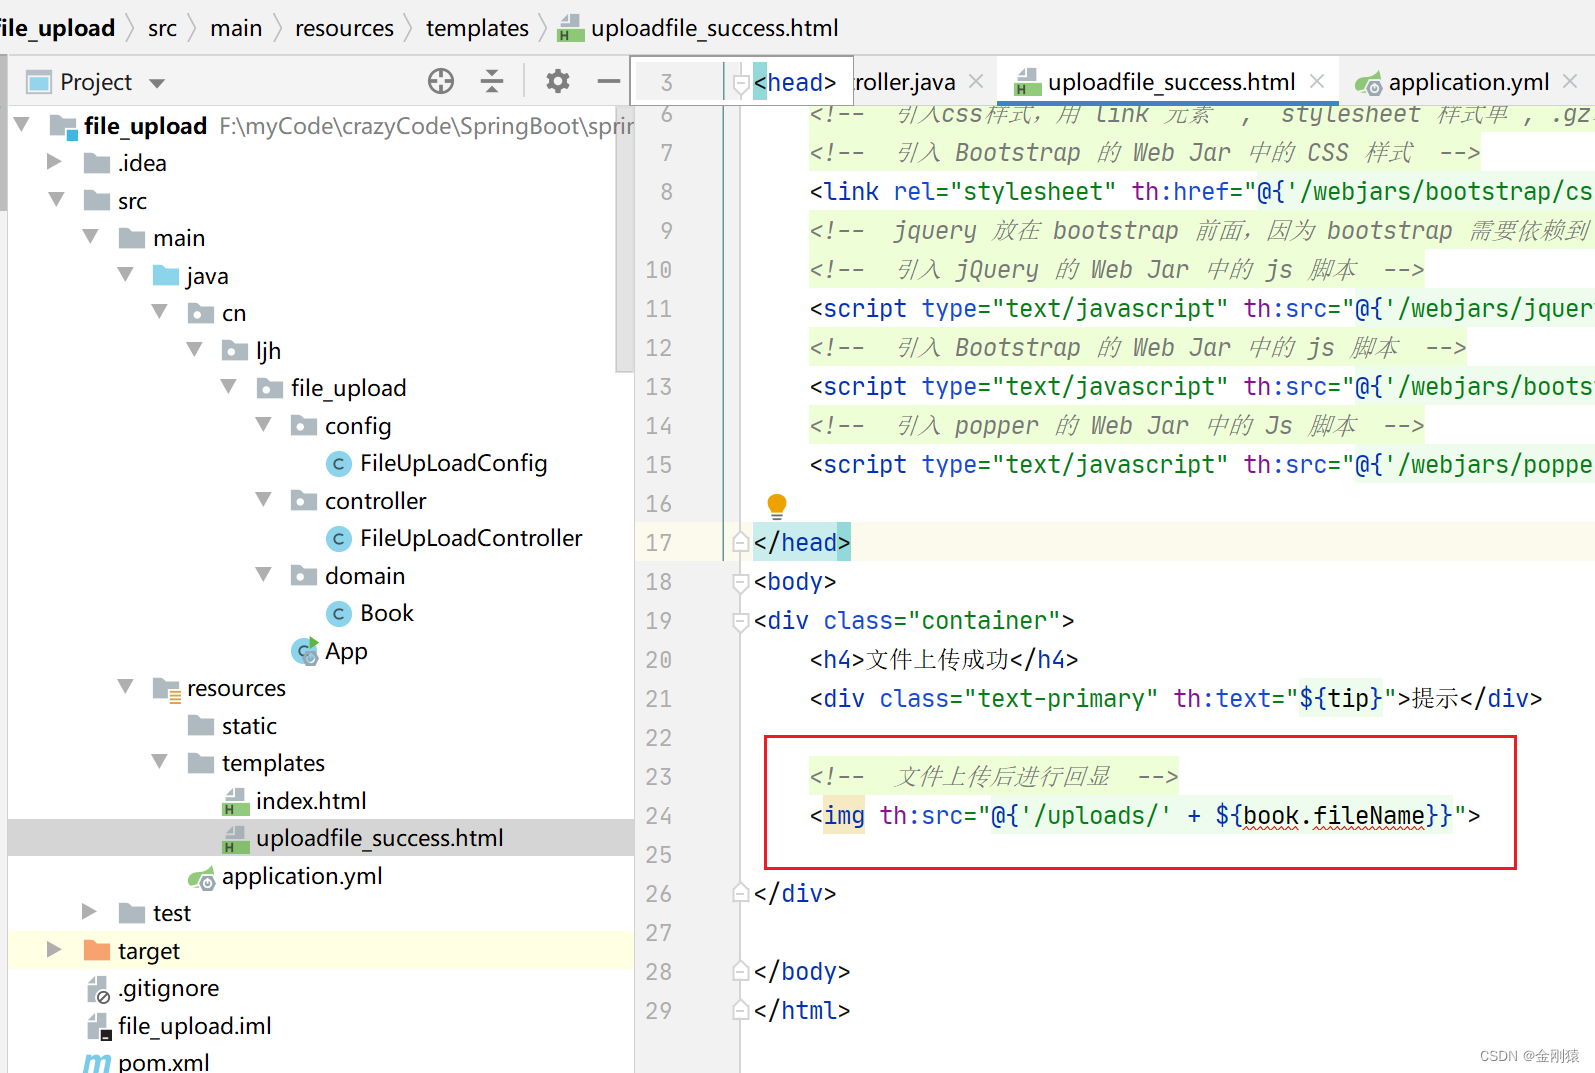Image resolution: width=1595 pixels, height=1073 pixels.
Task: Collapse the ljh package arrow
Action: click(x=194, y=349)
